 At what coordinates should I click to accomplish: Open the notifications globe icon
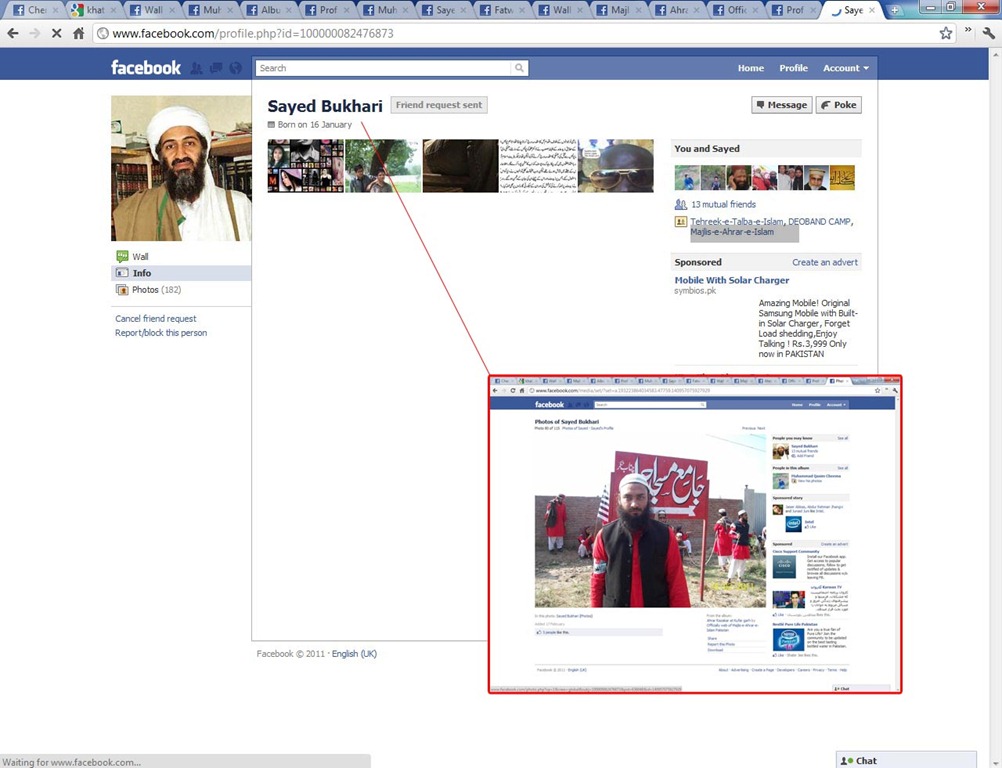pos(235,68)
